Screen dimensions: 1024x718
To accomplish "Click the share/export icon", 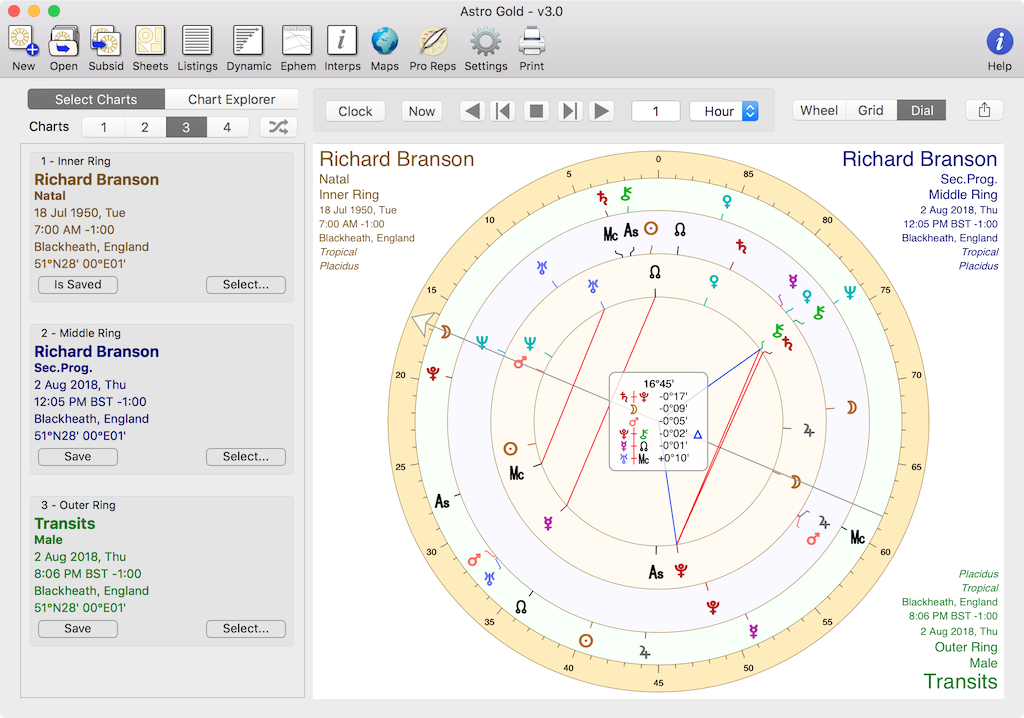I will [x=984, y=110].
